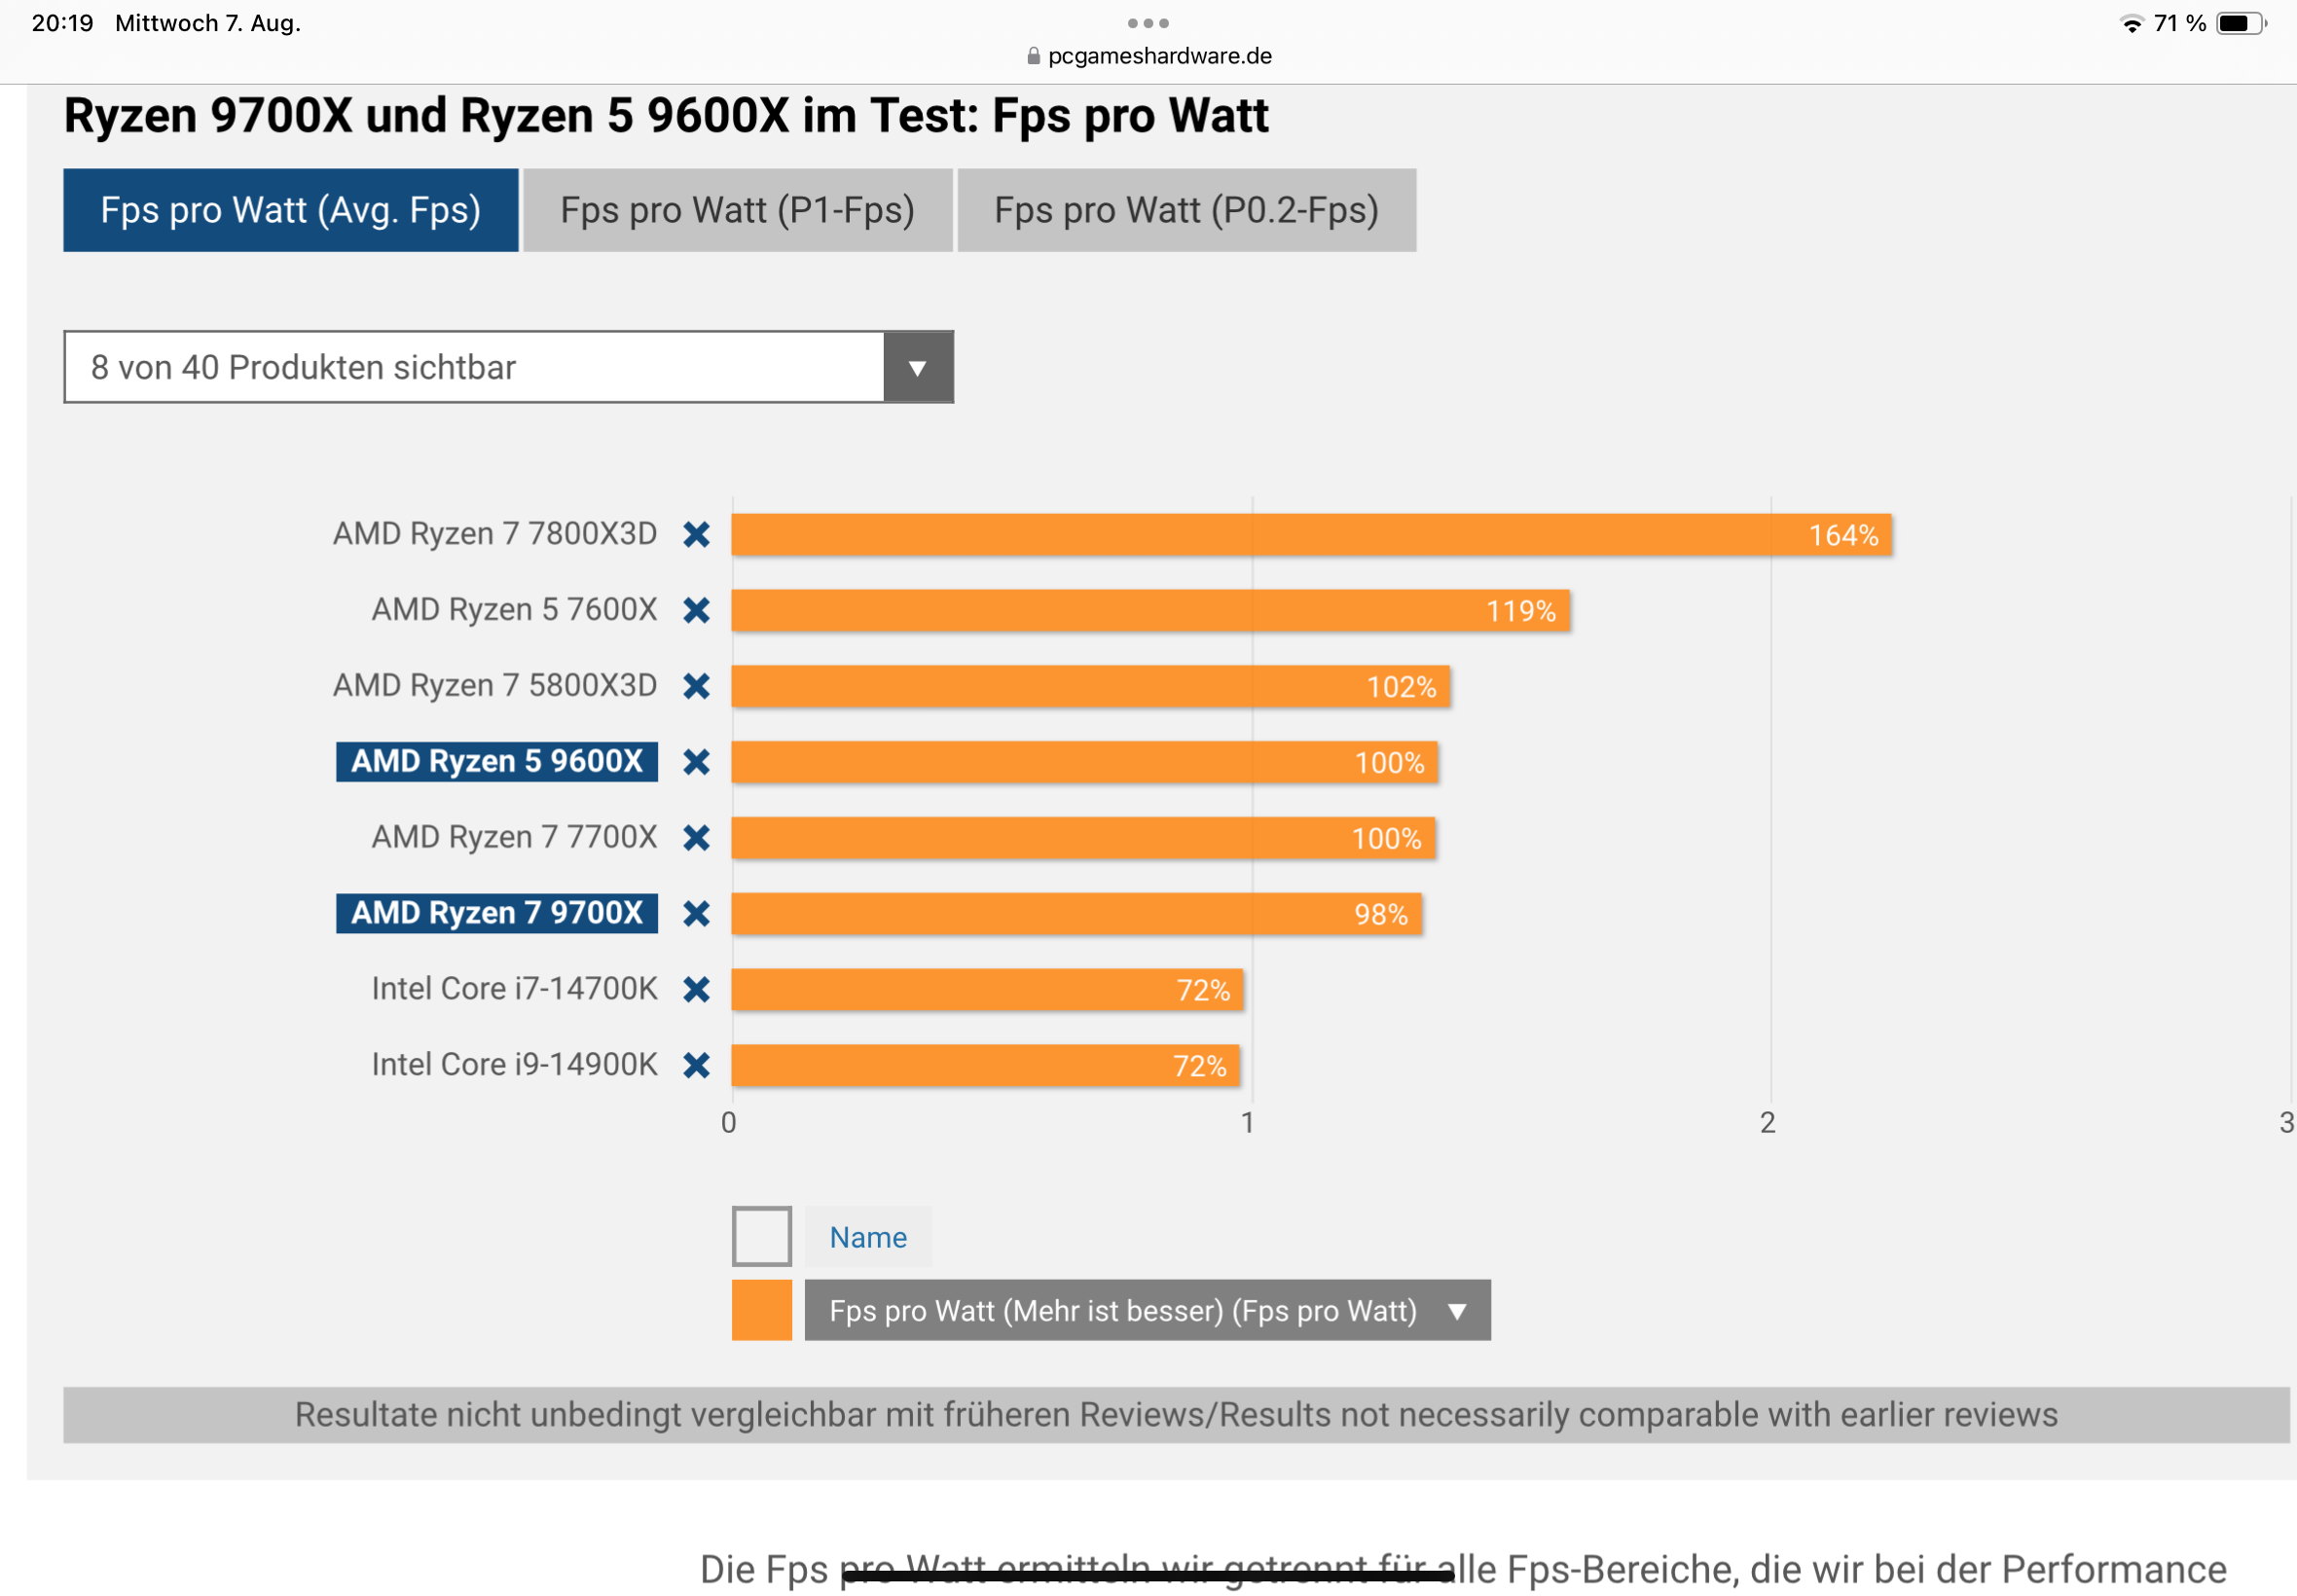Viewport: 2297px width, 1596px height.
Task: Click the Name label link
Action: point(867,1237)
